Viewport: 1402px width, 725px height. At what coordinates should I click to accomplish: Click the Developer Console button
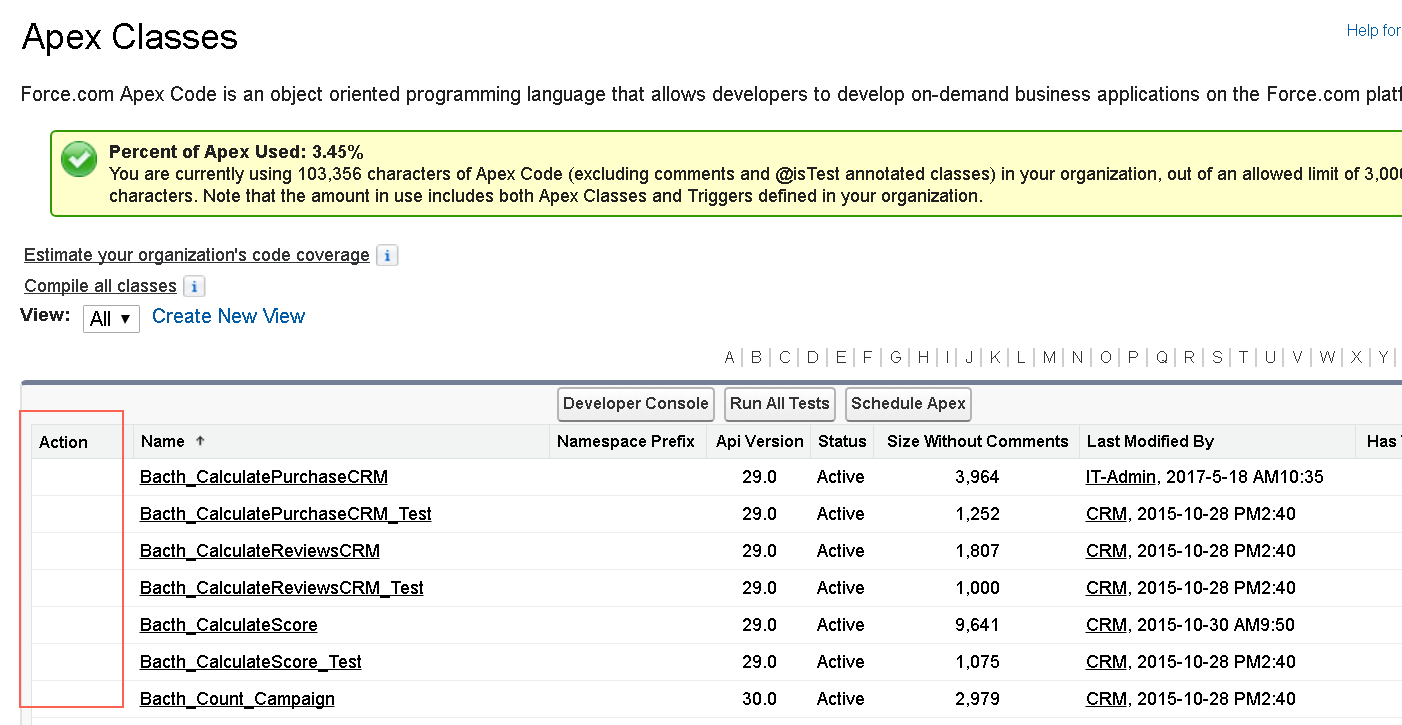pyautogui.click(x=635, y=404)
